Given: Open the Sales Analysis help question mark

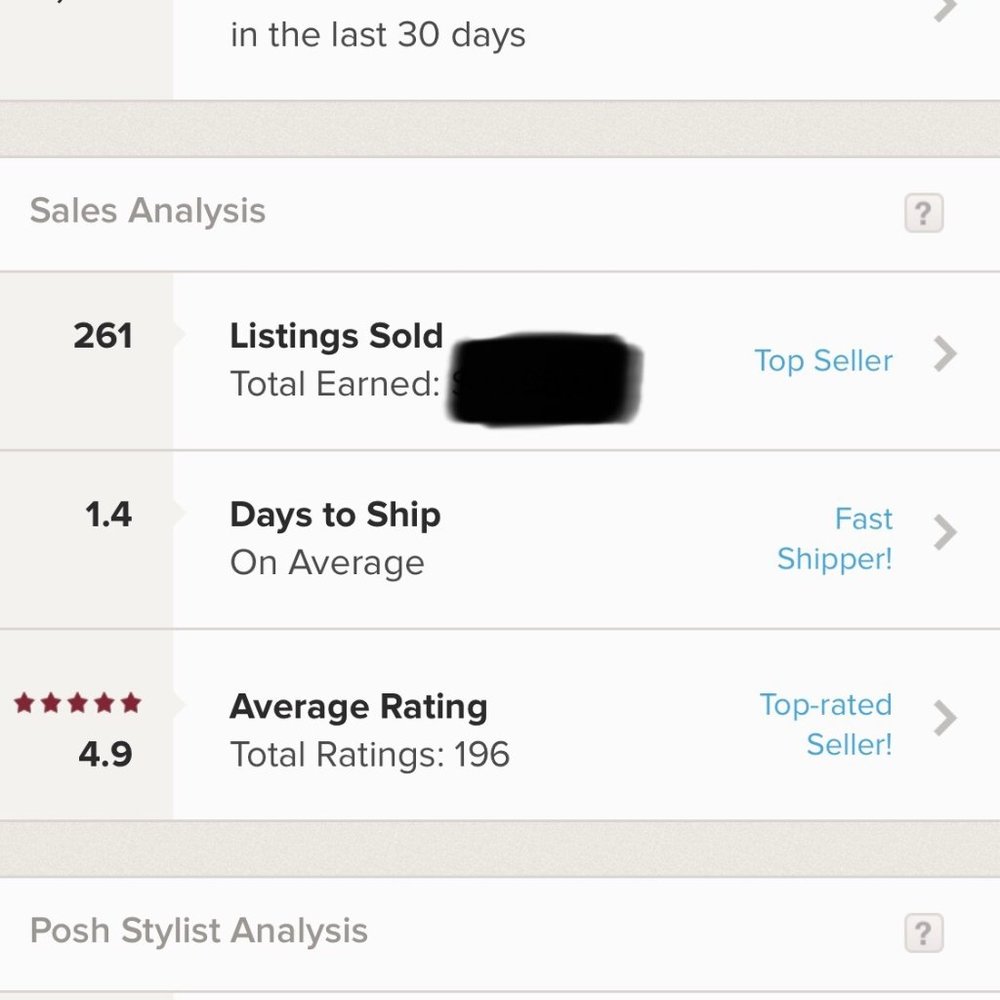Looking at the screenshot, I should pyautogui.click(x=923, y=213).
